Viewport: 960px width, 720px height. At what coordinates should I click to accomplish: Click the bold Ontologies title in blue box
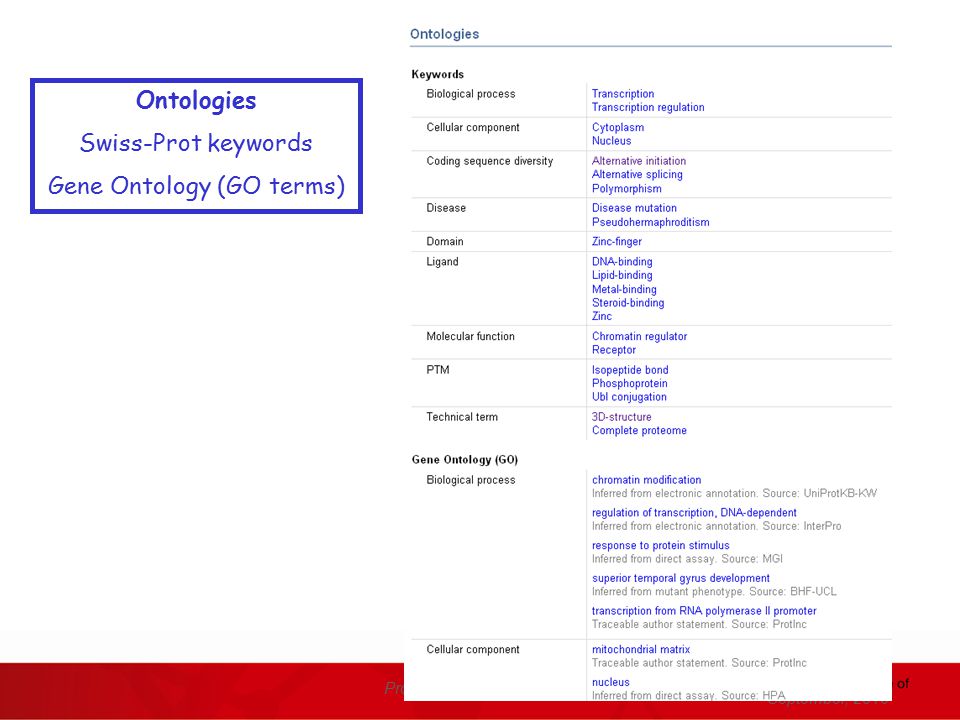point(196,101)
